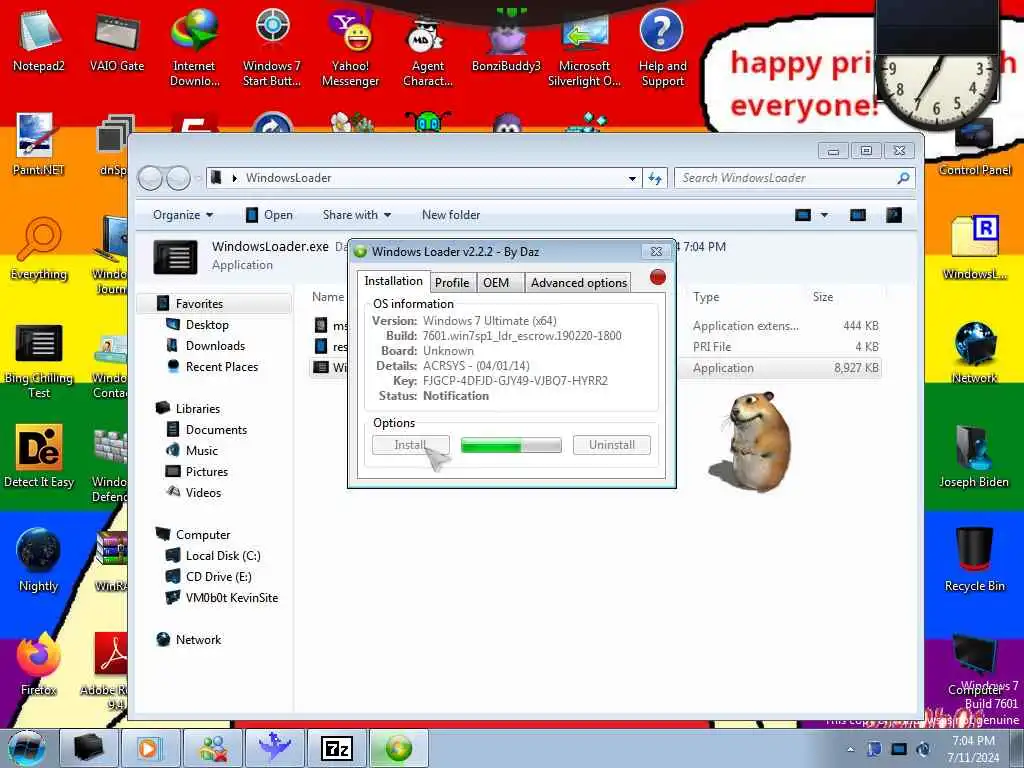This screenshot has height=768, width=1024.
Task: Open the Share with dropdown
Action: click(357, 215)
